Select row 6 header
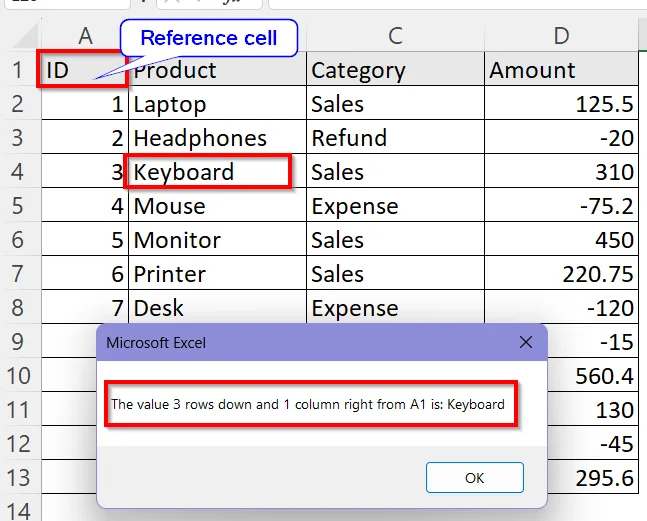Image resolution: width=647 pixels, height=521 pixels. pos(17,239)
